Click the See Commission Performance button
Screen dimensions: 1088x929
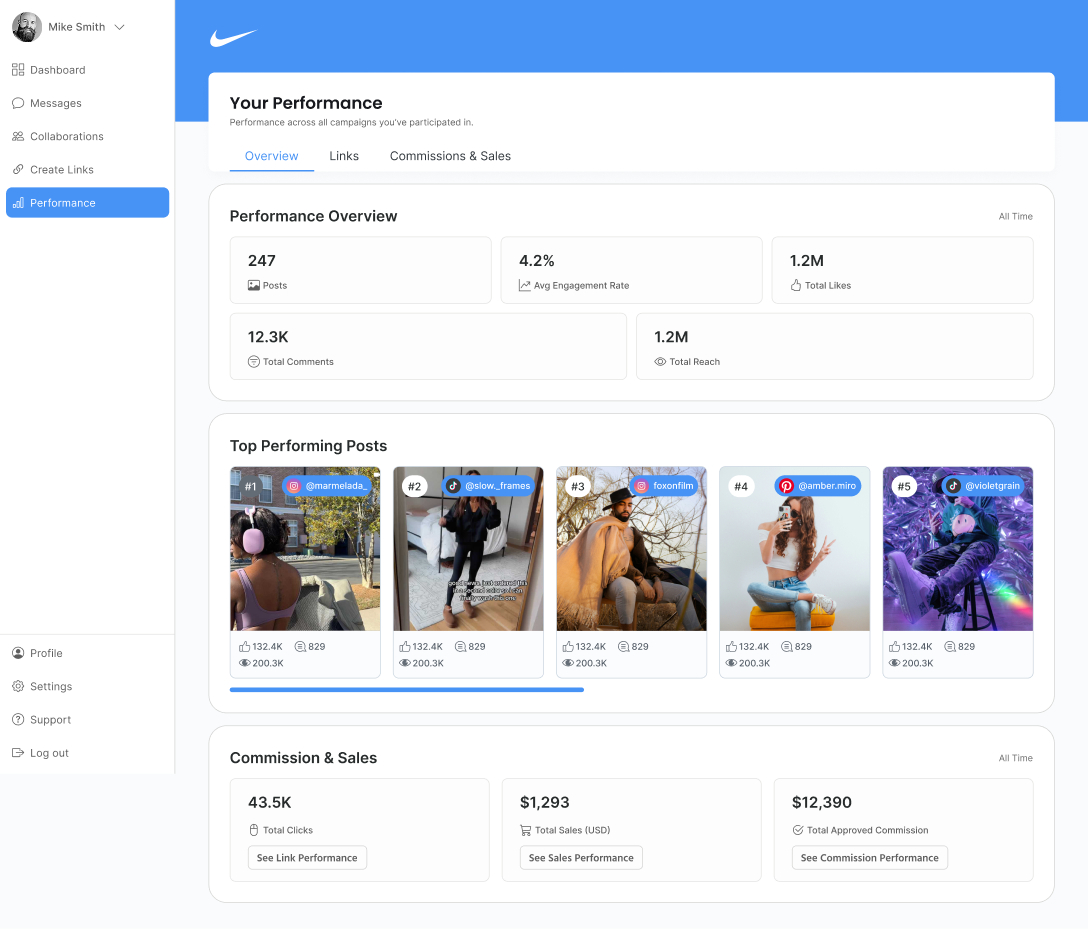tap(869, 857)
